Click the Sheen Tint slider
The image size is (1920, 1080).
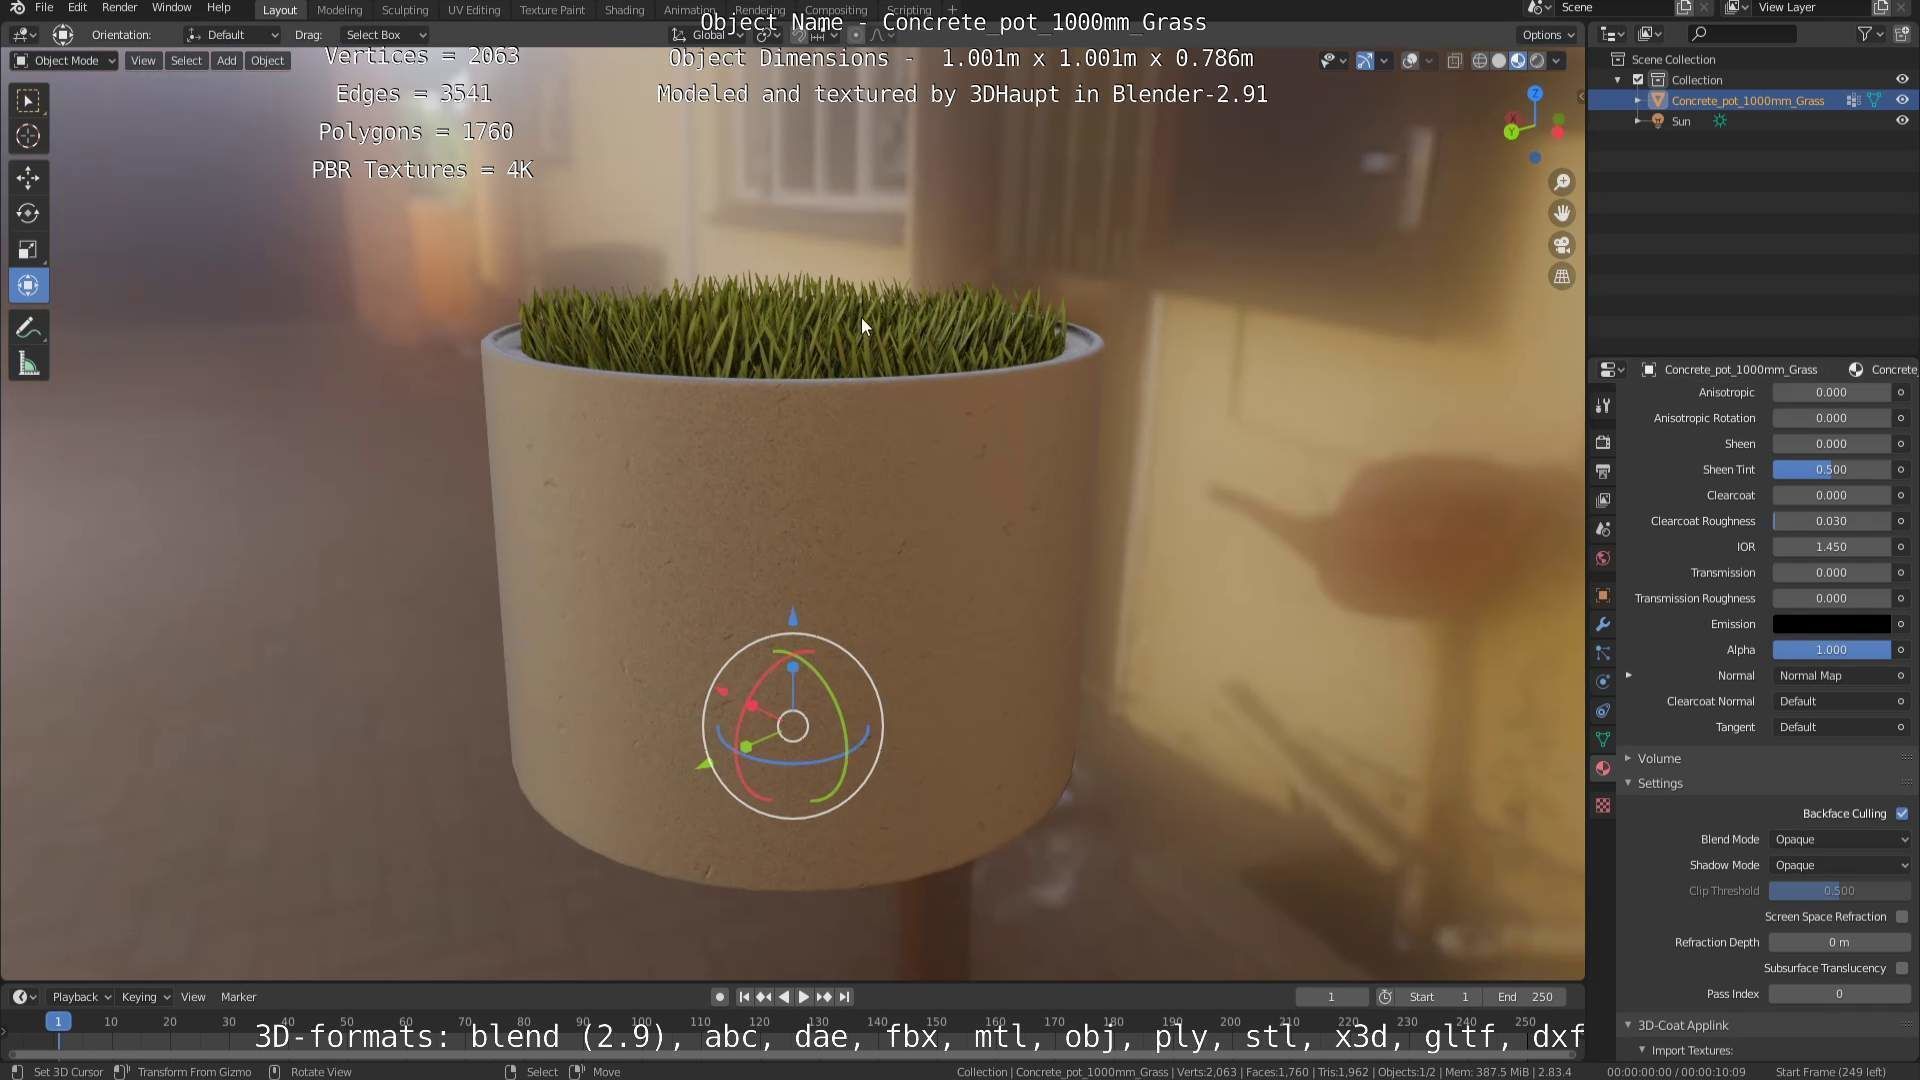1831,470
